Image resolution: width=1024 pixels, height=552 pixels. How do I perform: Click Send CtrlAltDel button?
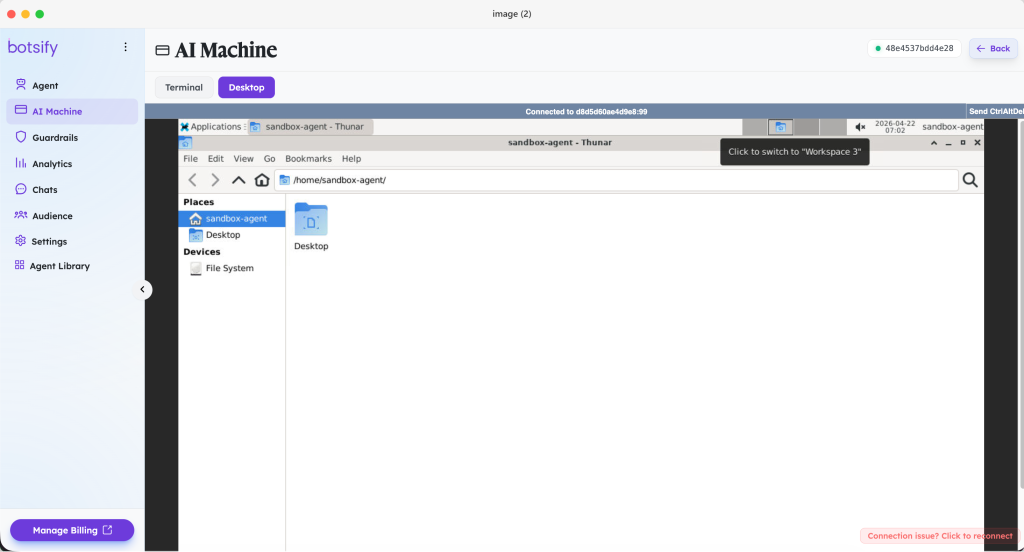(995, 112)
